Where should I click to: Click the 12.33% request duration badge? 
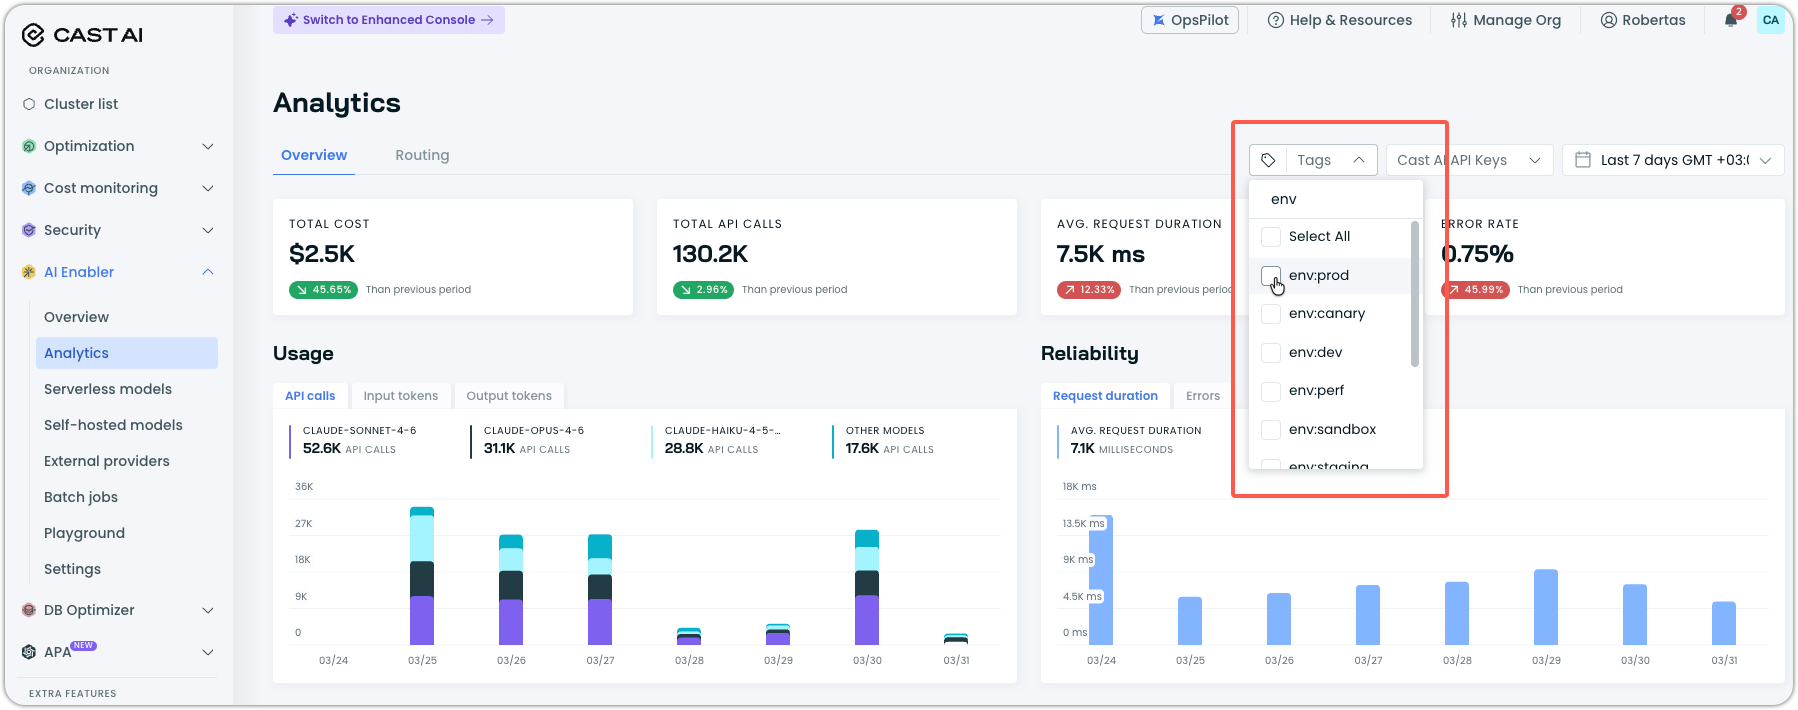pyautogui.click(x=1089, y=290)
